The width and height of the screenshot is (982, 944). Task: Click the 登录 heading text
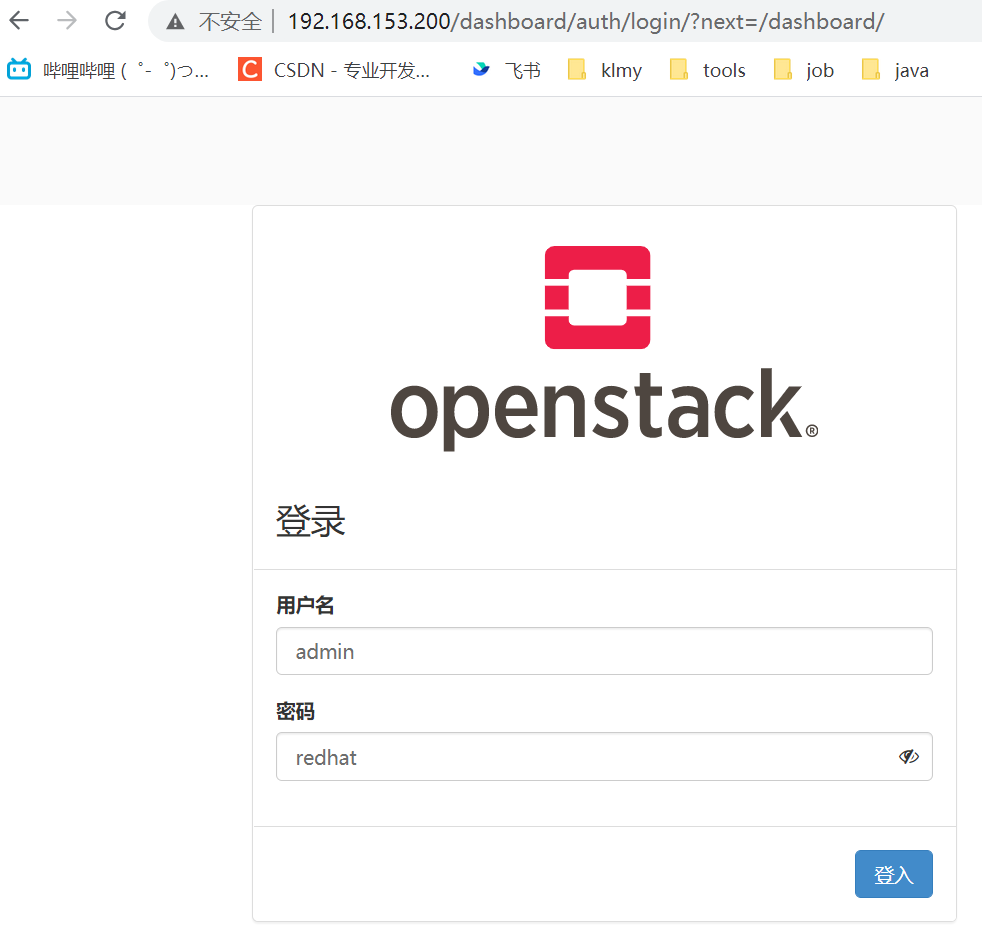click(x=311, y=521)
